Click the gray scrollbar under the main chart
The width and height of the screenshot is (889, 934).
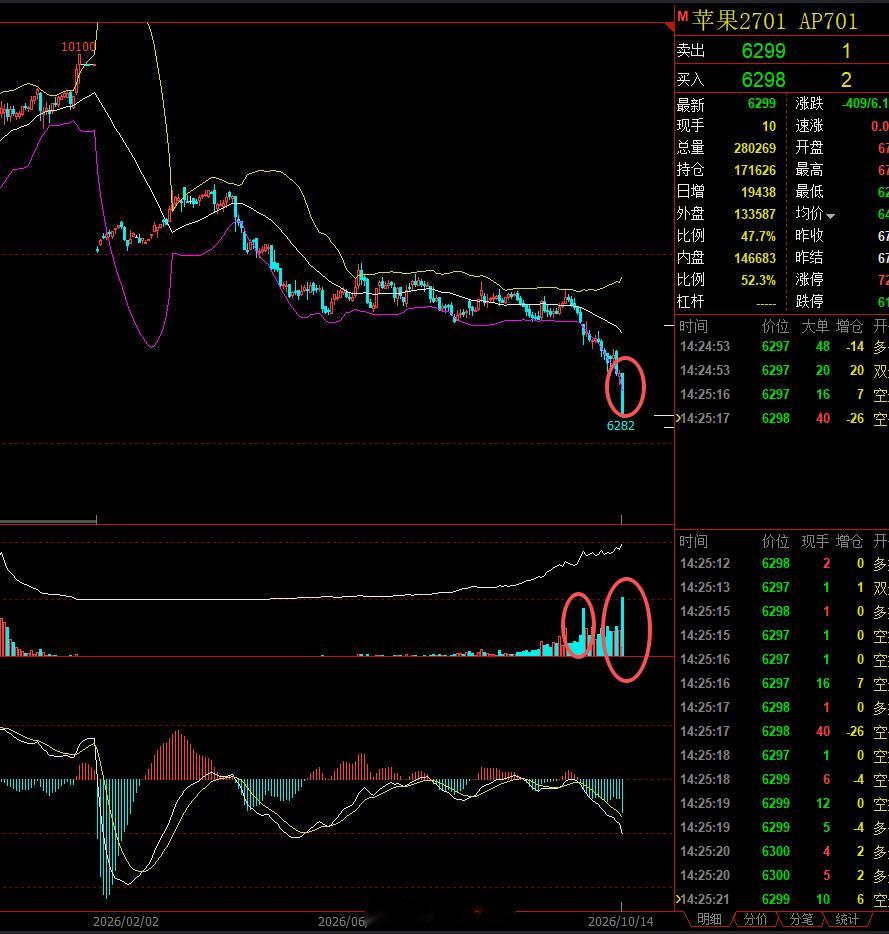tap(48, 521)
